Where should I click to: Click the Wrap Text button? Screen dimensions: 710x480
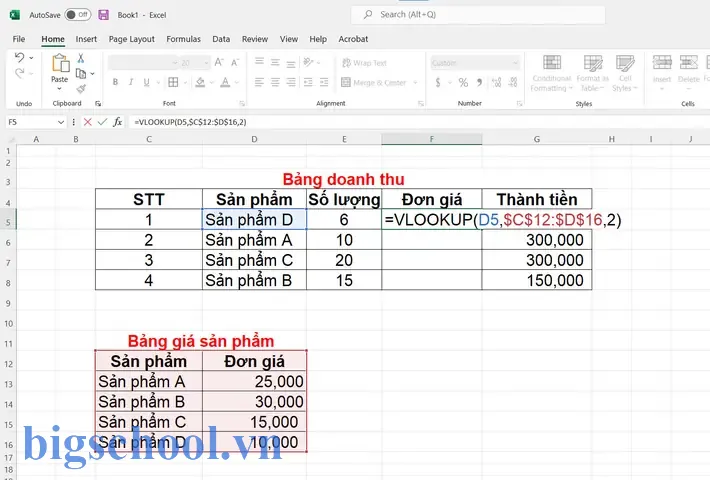365,63
